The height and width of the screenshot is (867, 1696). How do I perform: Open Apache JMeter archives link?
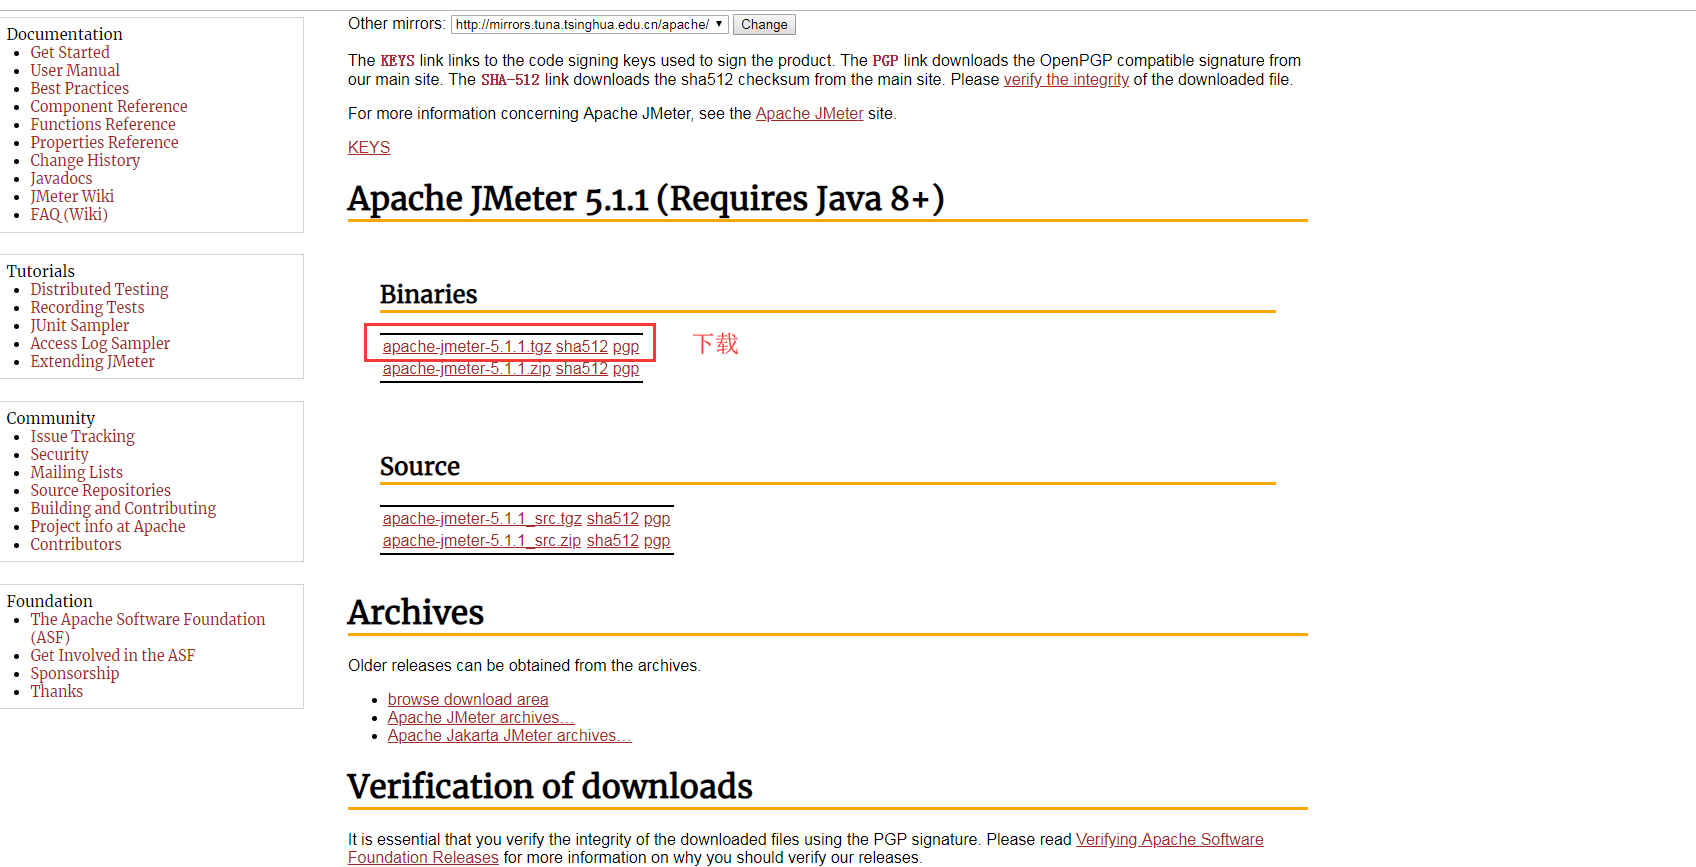click(481, 717)
